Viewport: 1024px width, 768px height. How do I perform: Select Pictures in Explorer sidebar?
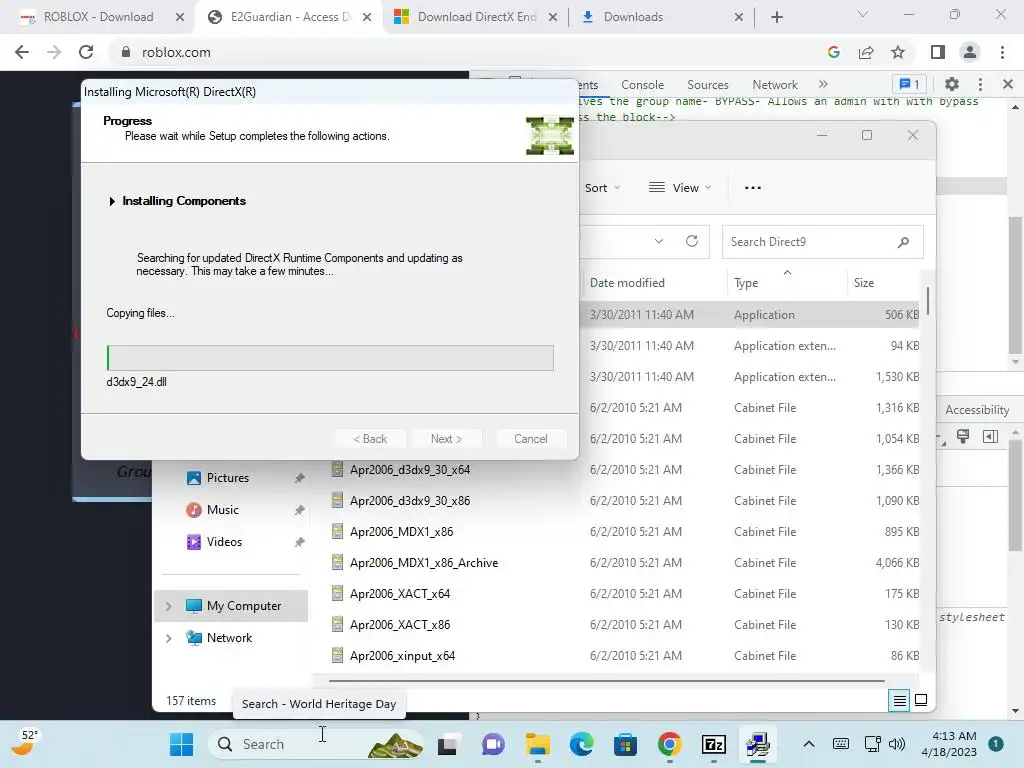[x=228, y=478]
